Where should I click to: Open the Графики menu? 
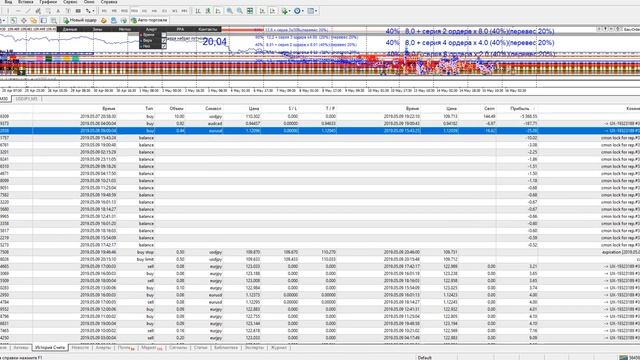(x=48, y=2)
